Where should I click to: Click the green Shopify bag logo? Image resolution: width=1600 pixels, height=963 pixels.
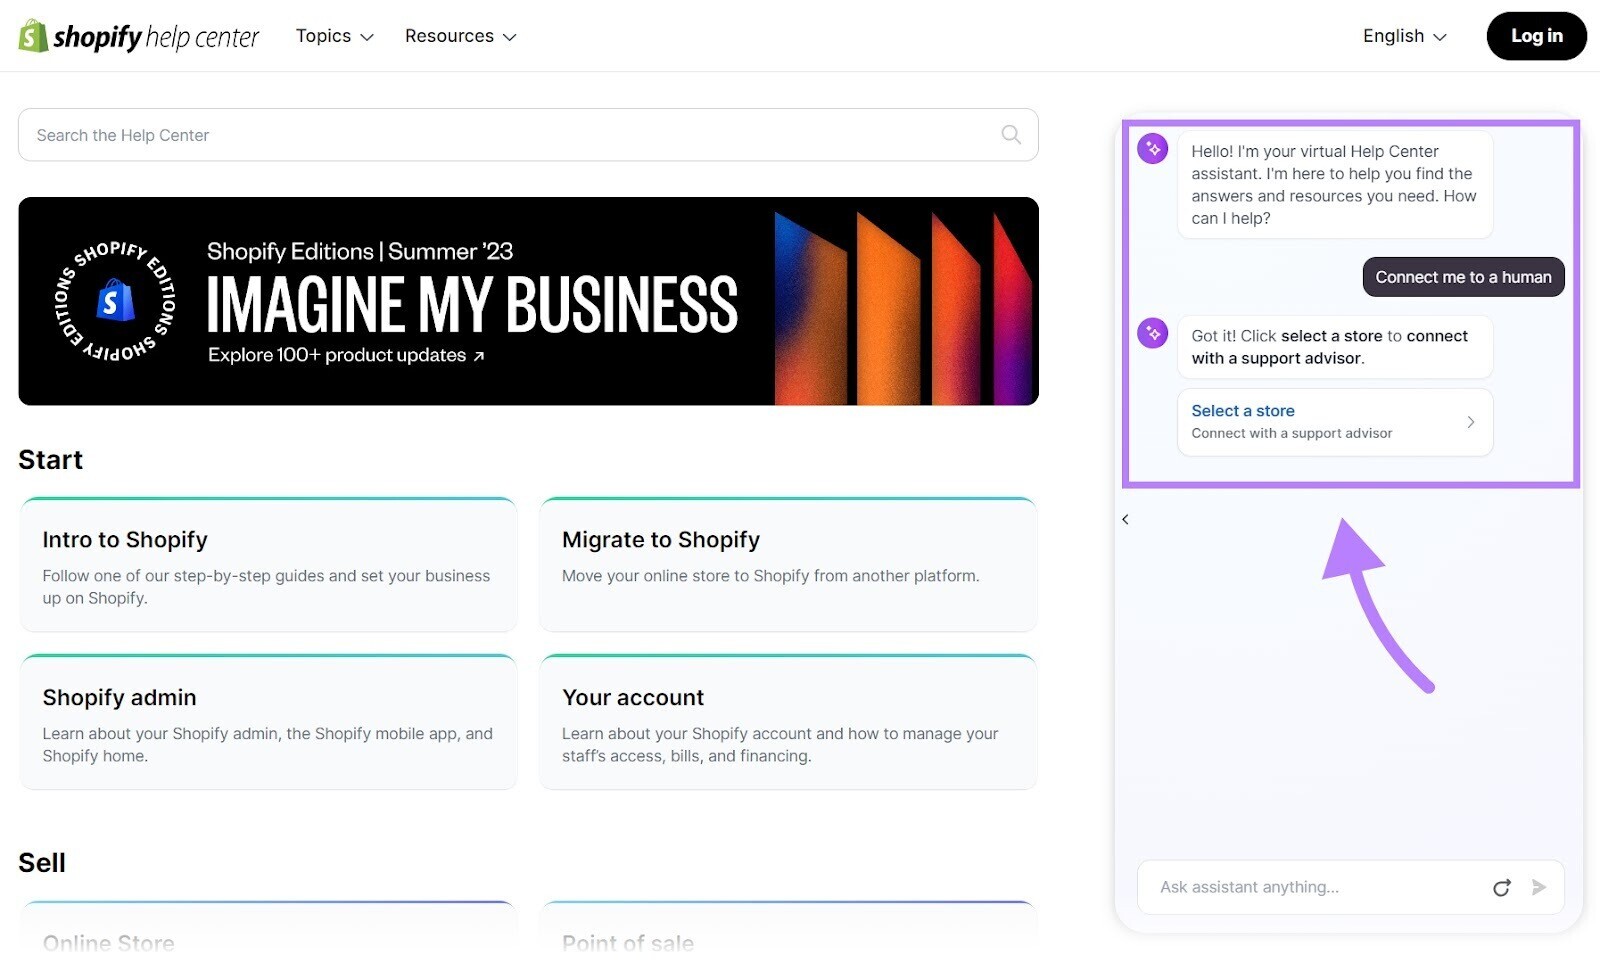(31, 35)
